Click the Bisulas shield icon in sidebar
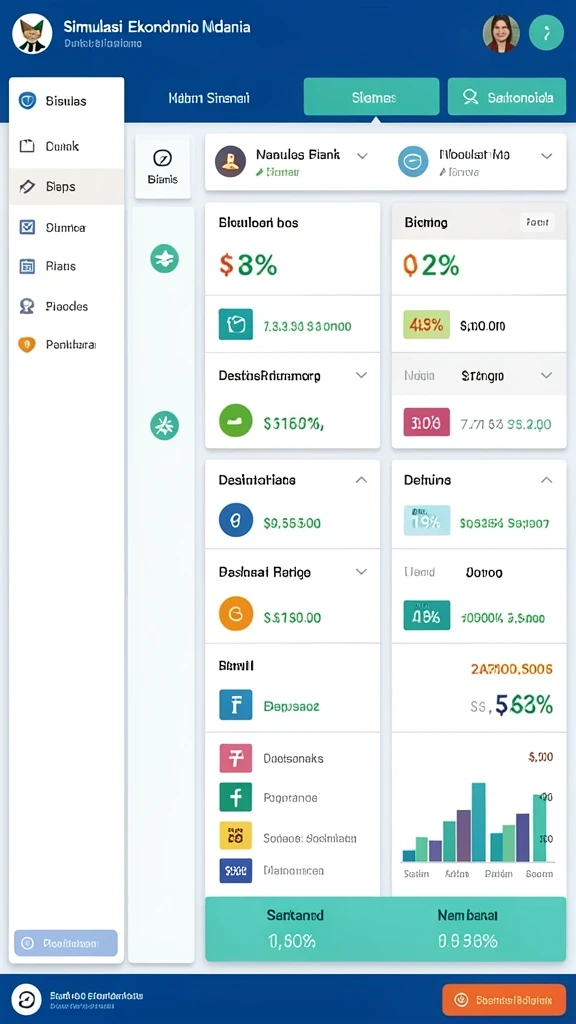Screen dimensions: 576x1024 (x=27, y=101)
